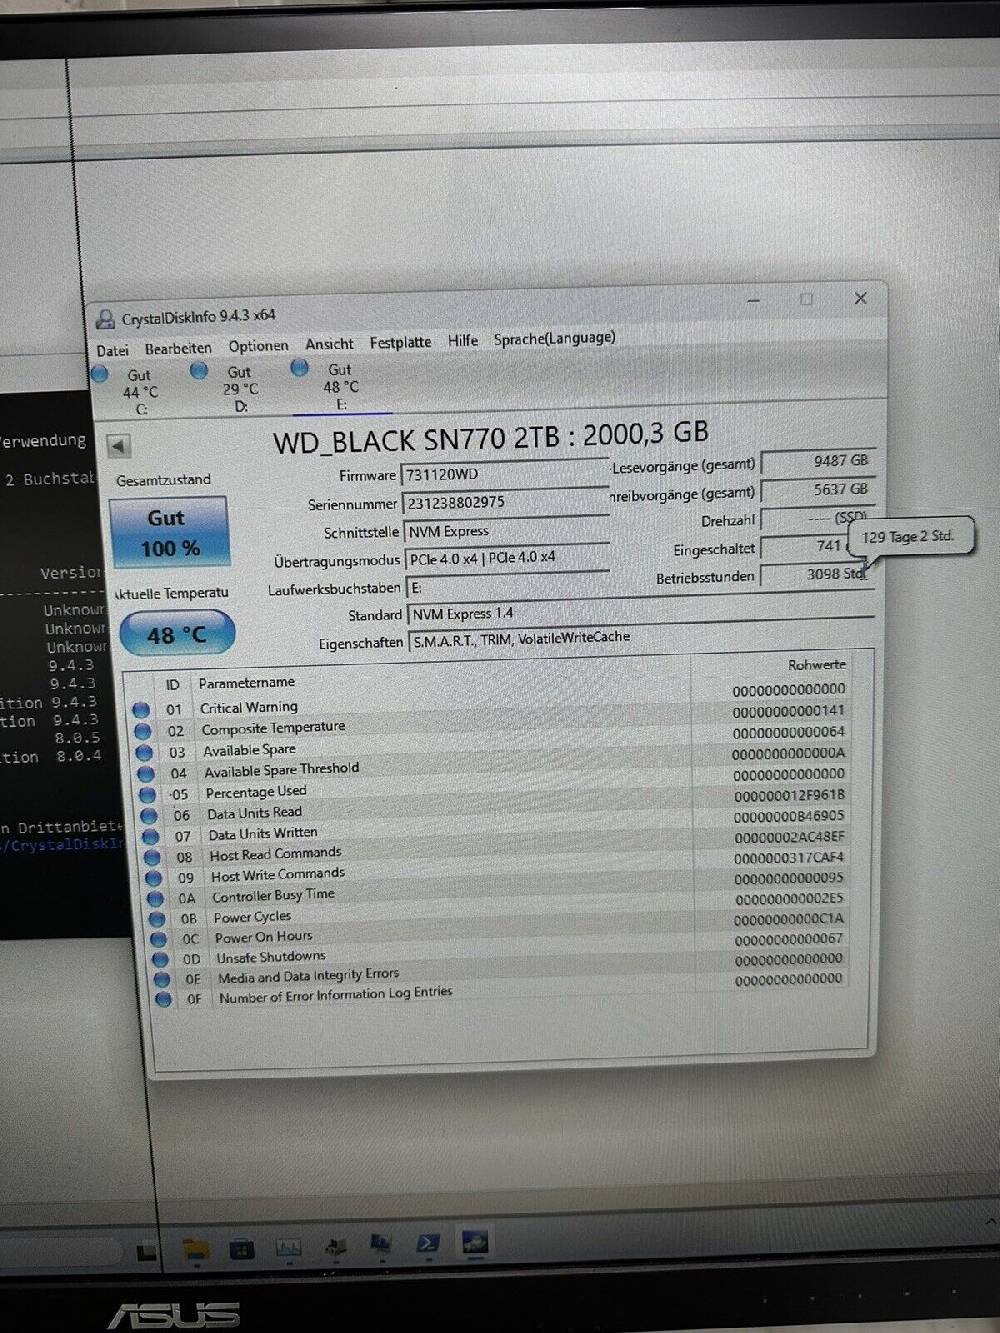Click the status dot beside Data Units Written
The image size is (1000, 1333).
pos(151,836)
